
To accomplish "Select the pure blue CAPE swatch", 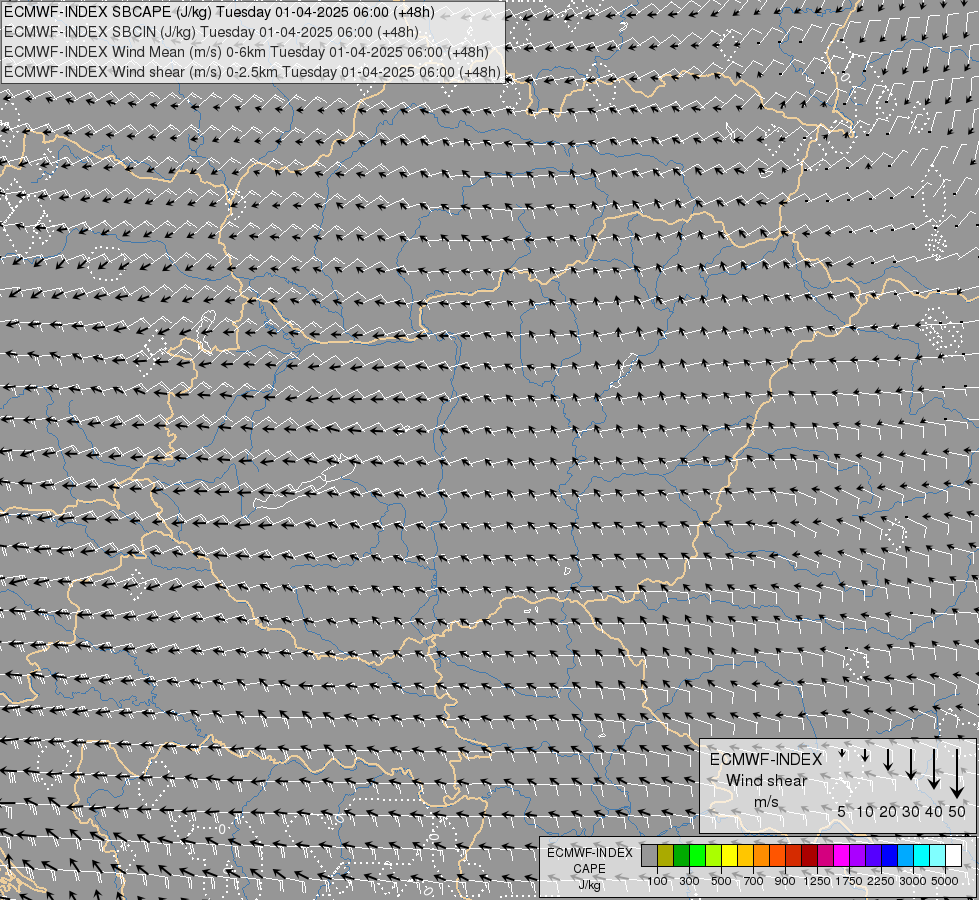I will point(889,855).
